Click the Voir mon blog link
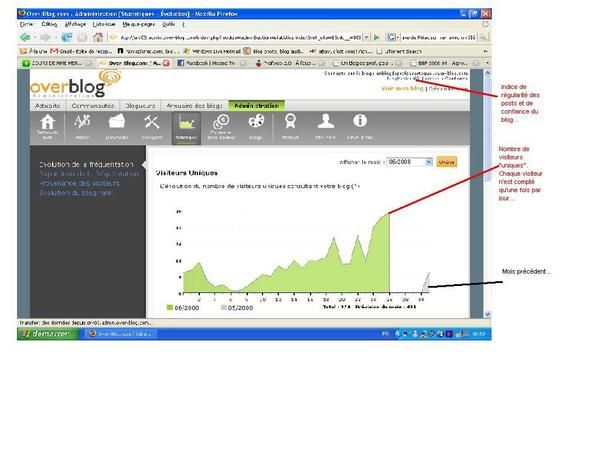This screenshot has height=450, width=600. point(402,88)
